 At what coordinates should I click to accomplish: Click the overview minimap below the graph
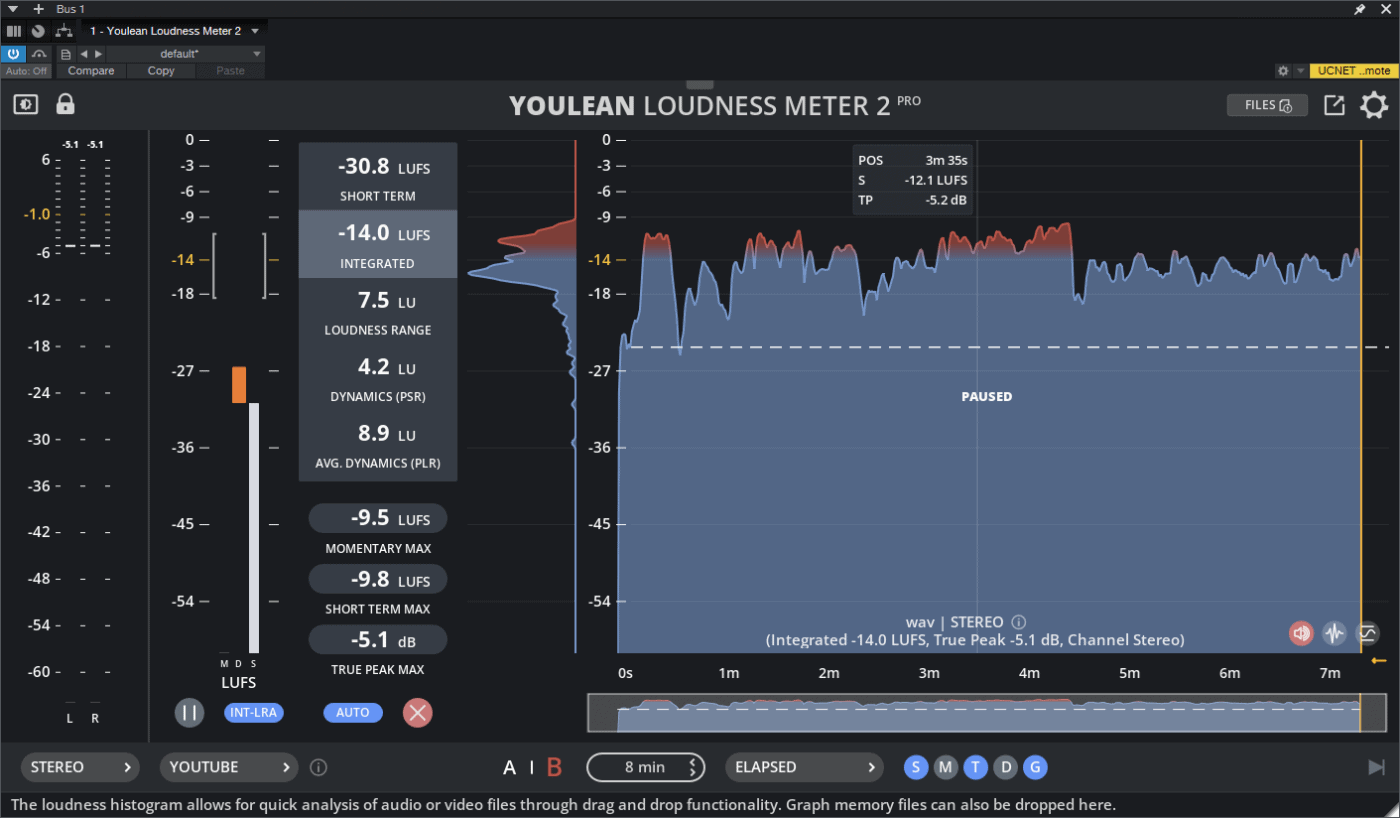987,713
